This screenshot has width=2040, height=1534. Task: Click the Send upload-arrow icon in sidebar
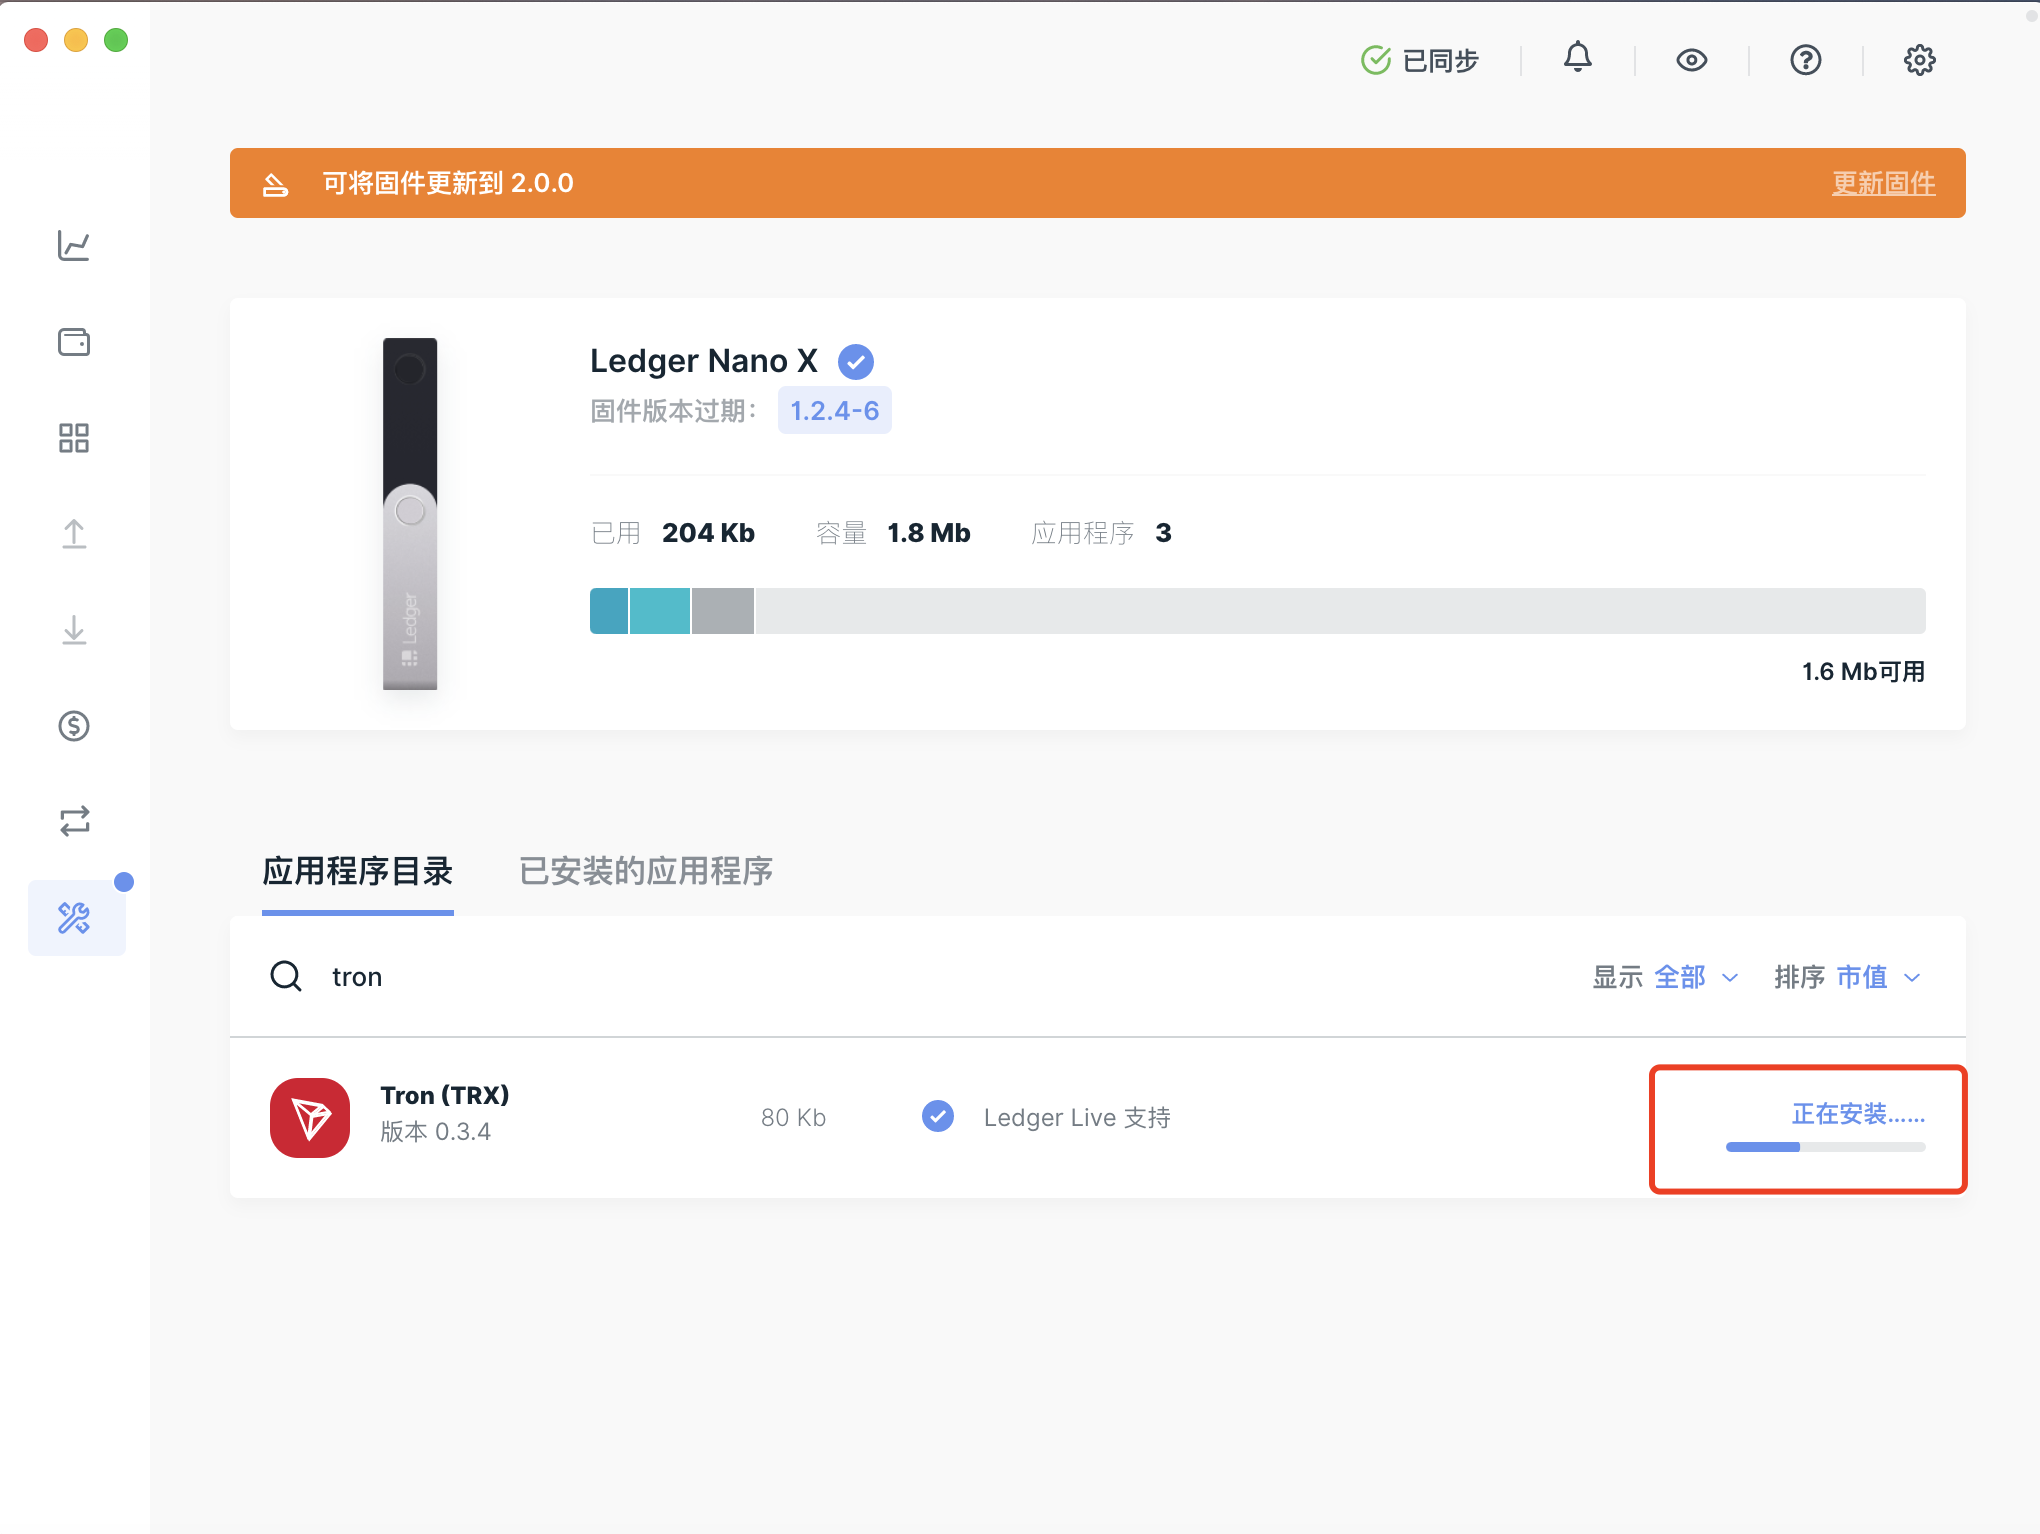point(74,534)
